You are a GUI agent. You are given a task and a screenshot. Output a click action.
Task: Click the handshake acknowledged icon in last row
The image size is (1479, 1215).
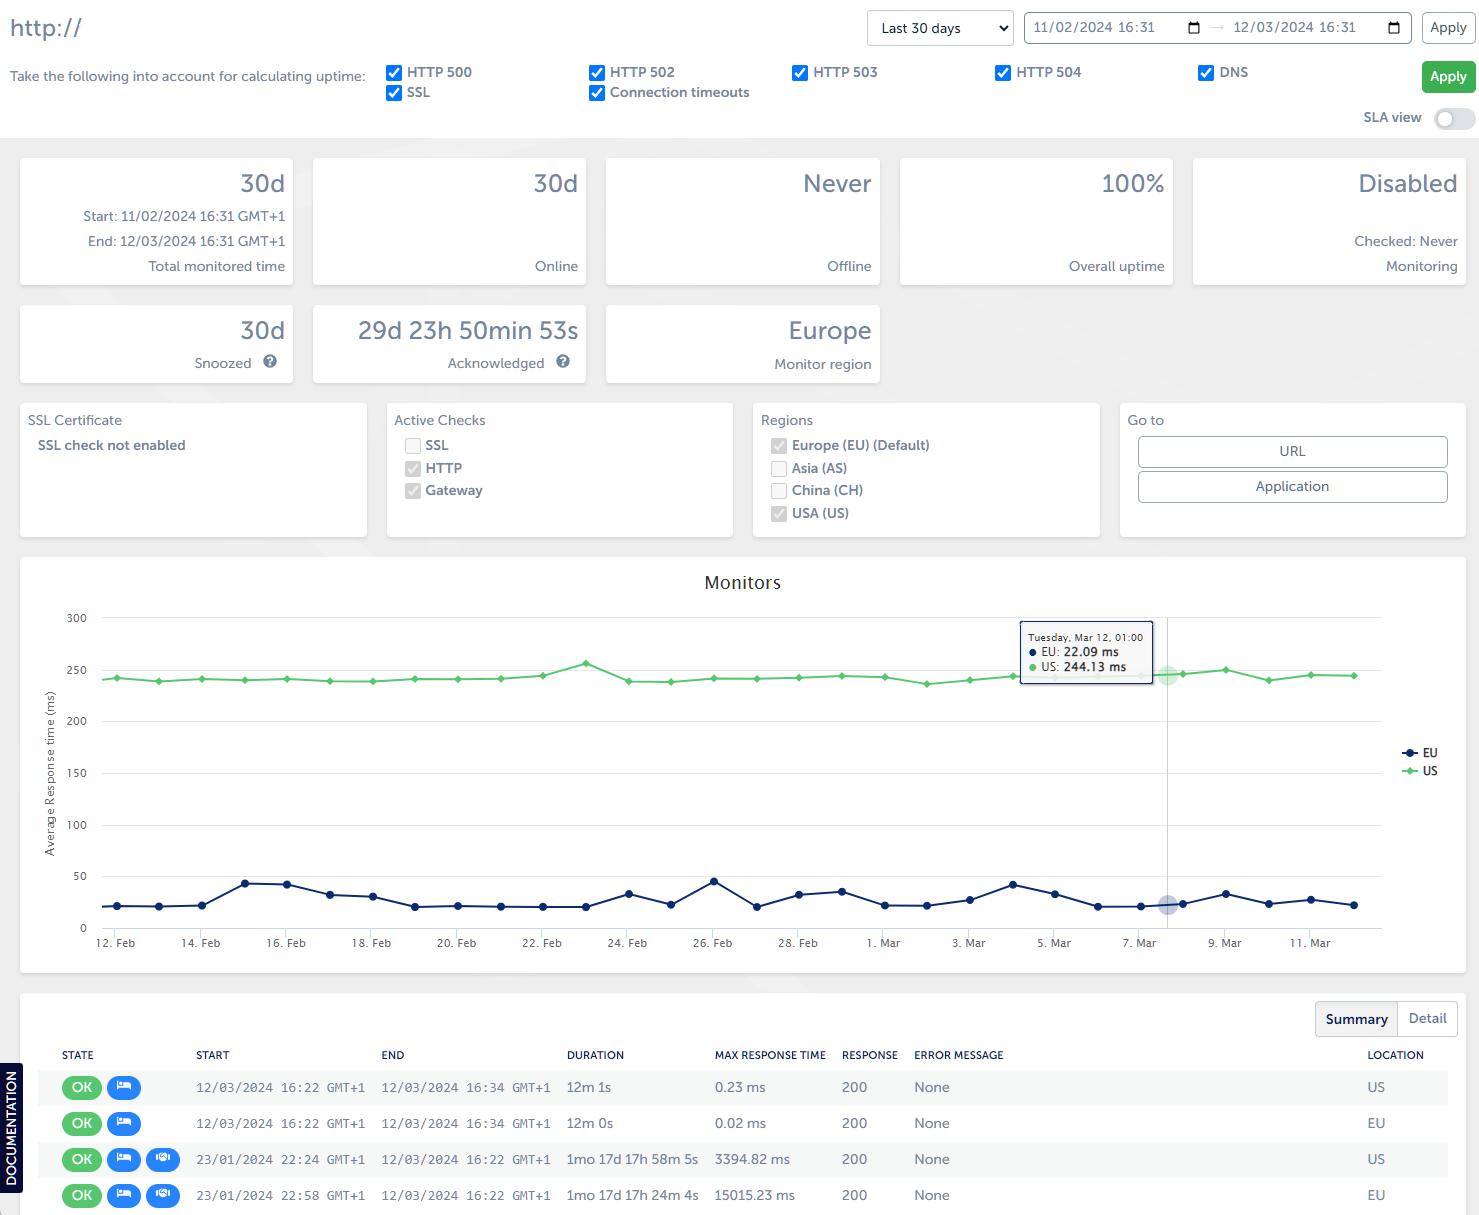pos(163,1195)
